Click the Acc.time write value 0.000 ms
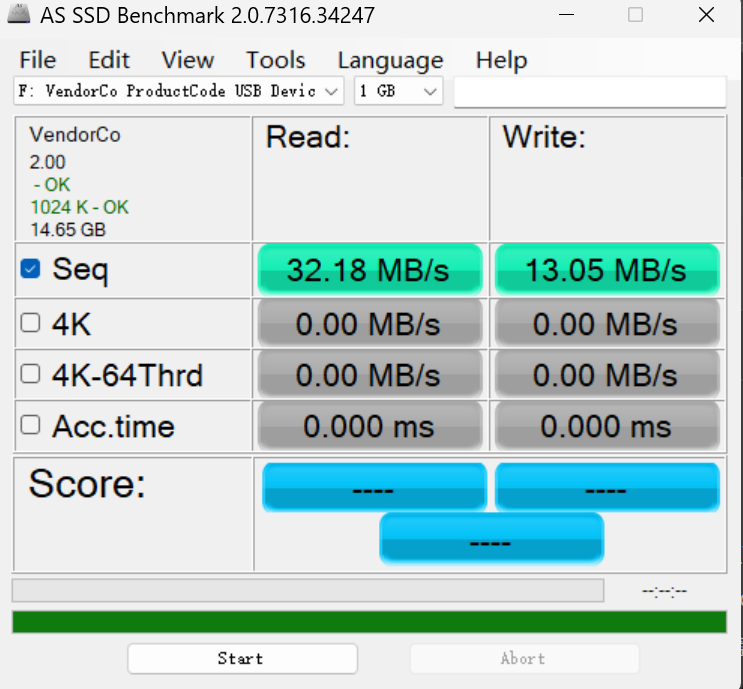This screenshot has width=743, height=689. 607,426
